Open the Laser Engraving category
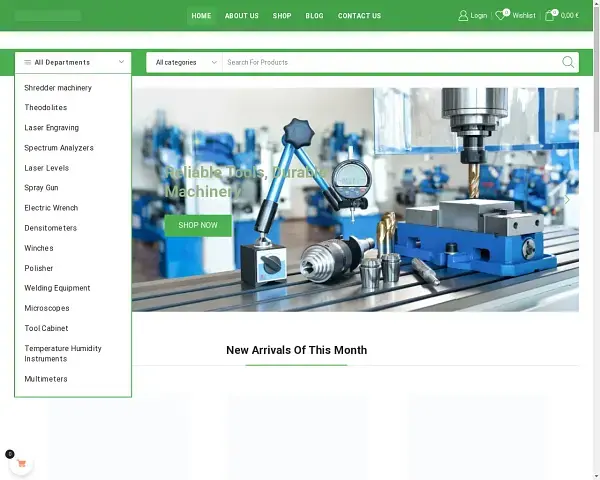The width and height of the screenshot is (600, 480). pyautogui.click(x=52, y=128)
